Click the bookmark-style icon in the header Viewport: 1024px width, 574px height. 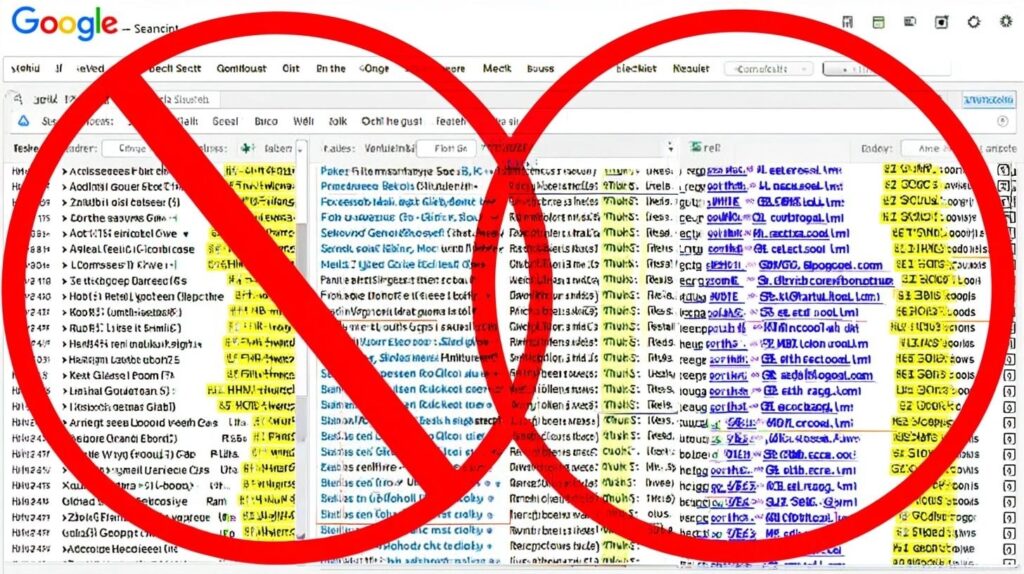[x=848, y=22]
